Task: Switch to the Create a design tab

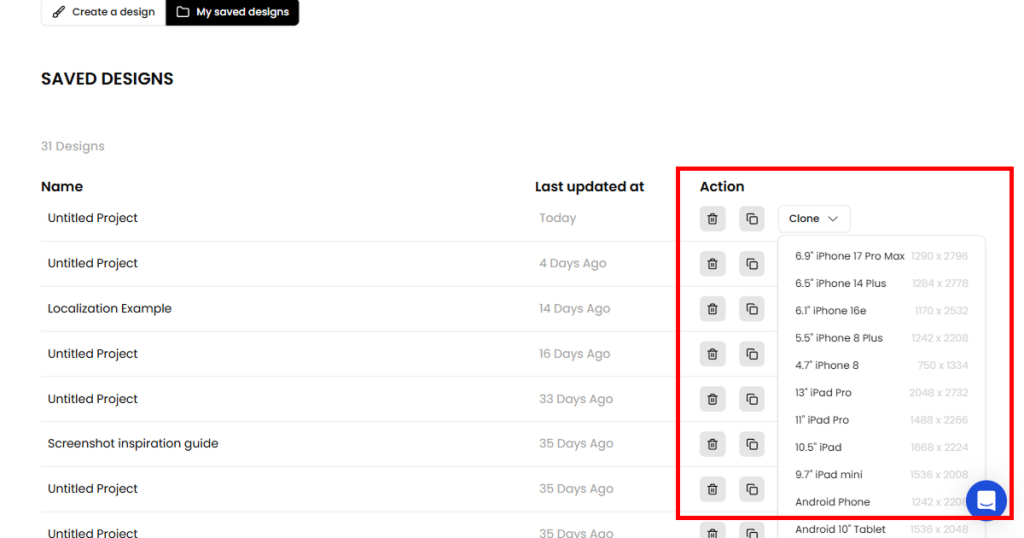Action: pyautogui.click(x=104, y=12)
